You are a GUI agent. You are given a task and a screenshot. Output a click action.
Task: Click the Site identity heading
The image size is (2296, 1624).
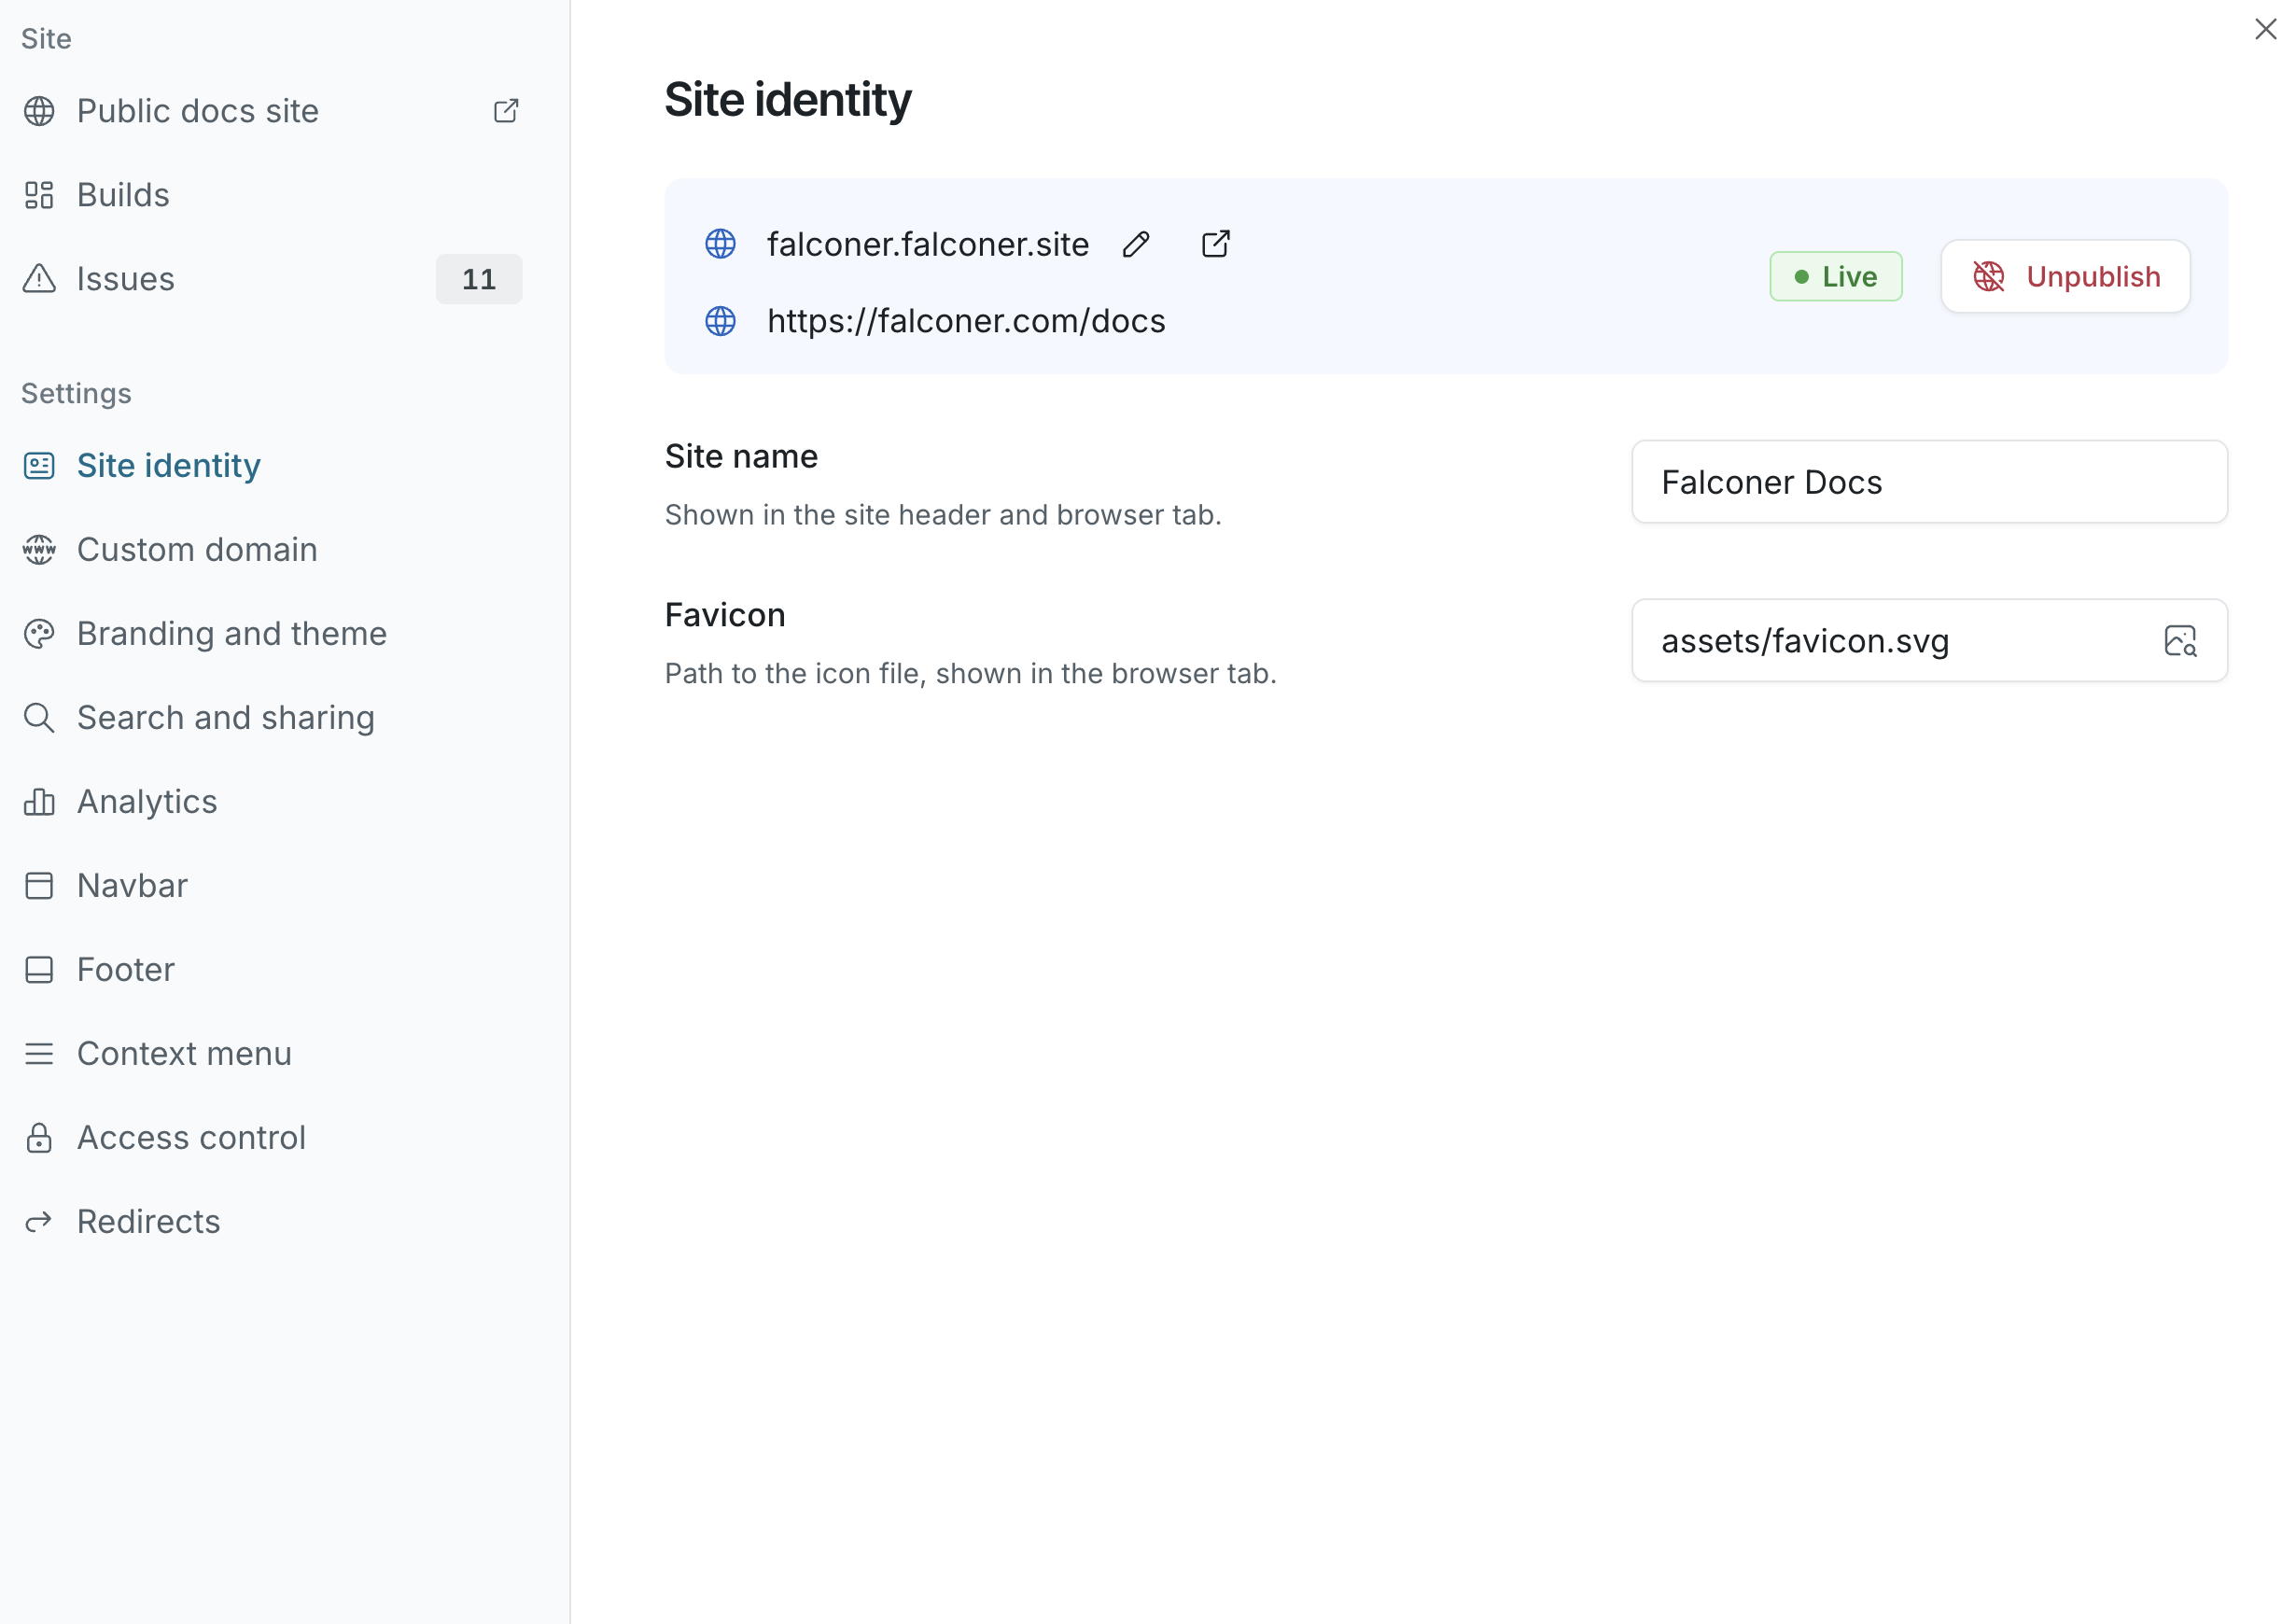(788, 100)
